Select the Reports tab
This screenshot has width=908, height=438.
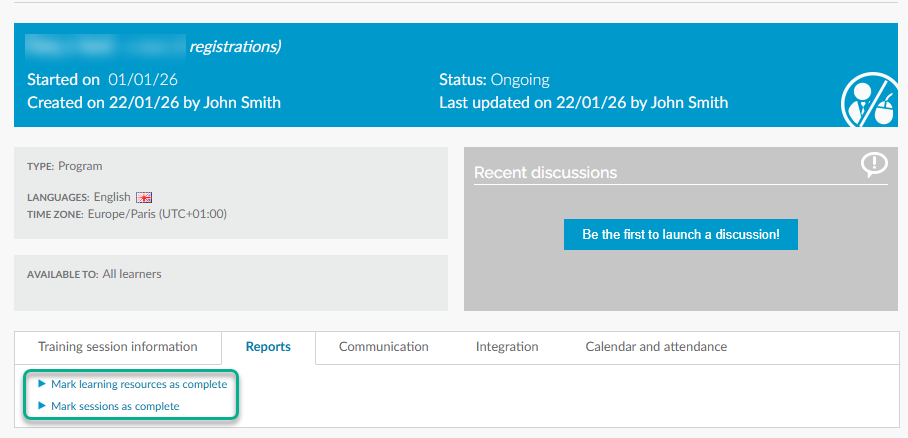tap(268, 347)
